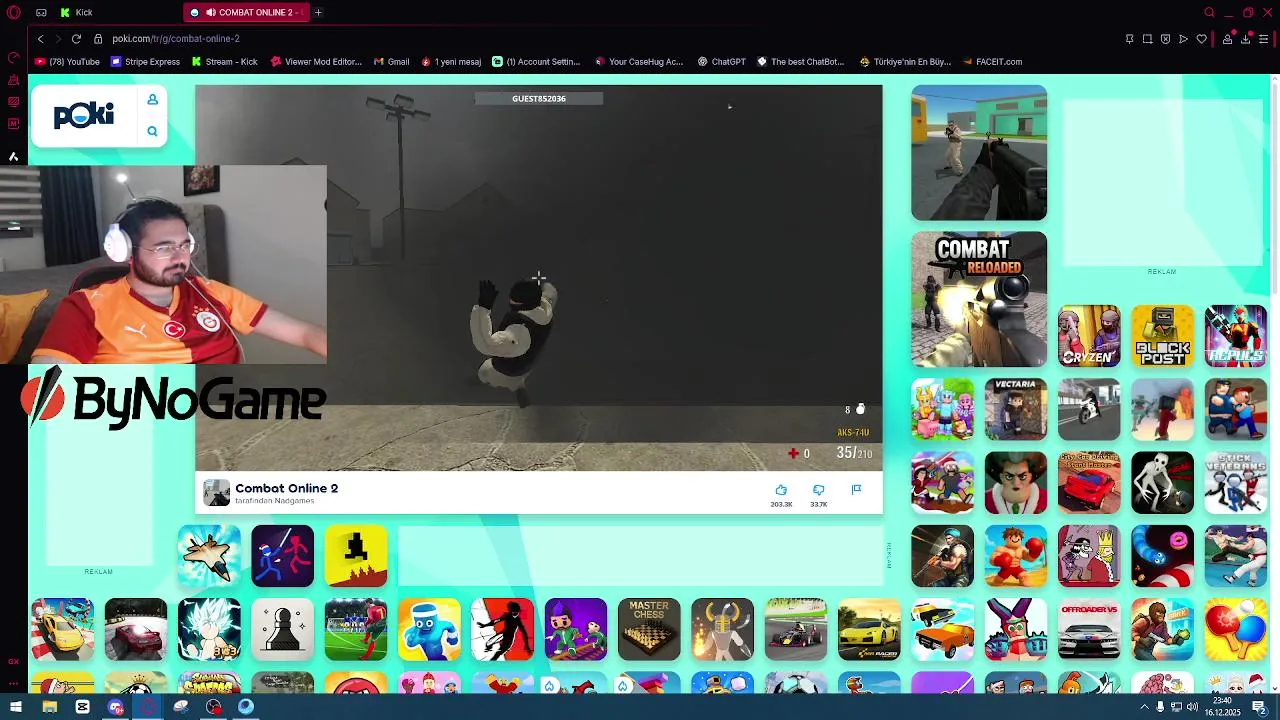This screenshot has width=1280, height=720.
Task: Click the GUEST852036 player name label
Action: [539, 98]
